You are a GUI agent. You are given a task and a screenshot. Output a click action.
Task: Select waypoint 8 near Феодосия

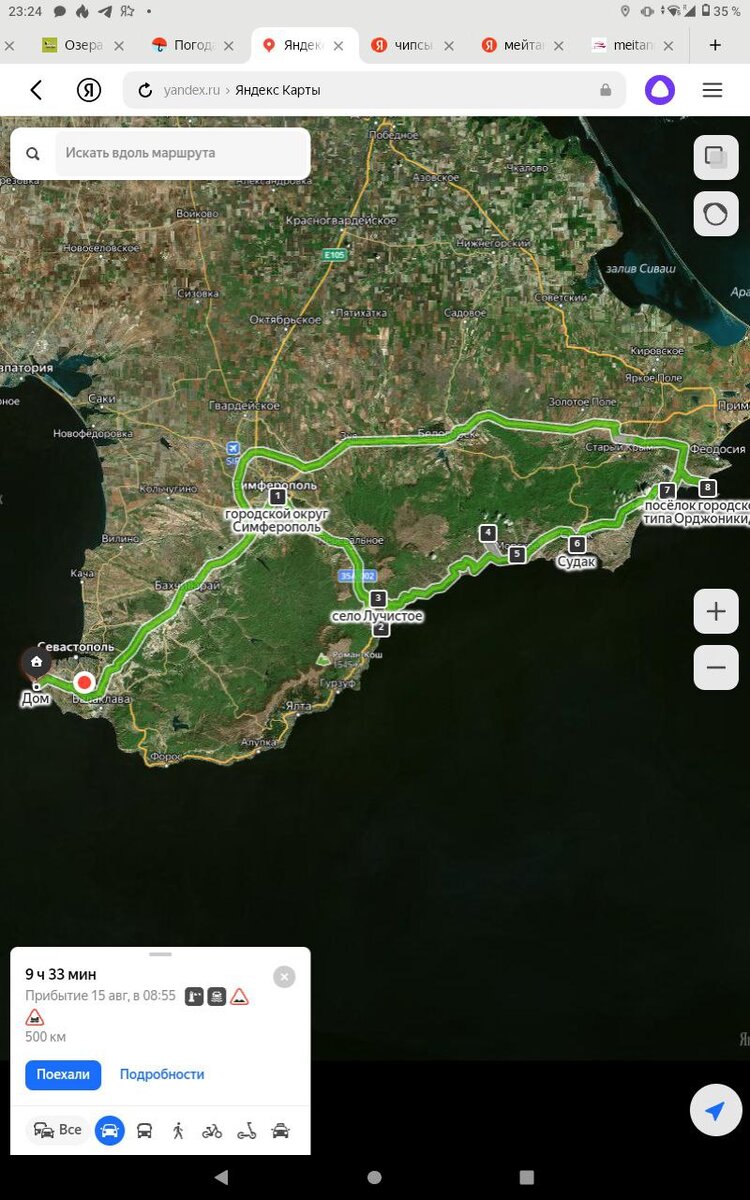coord(708,488)
